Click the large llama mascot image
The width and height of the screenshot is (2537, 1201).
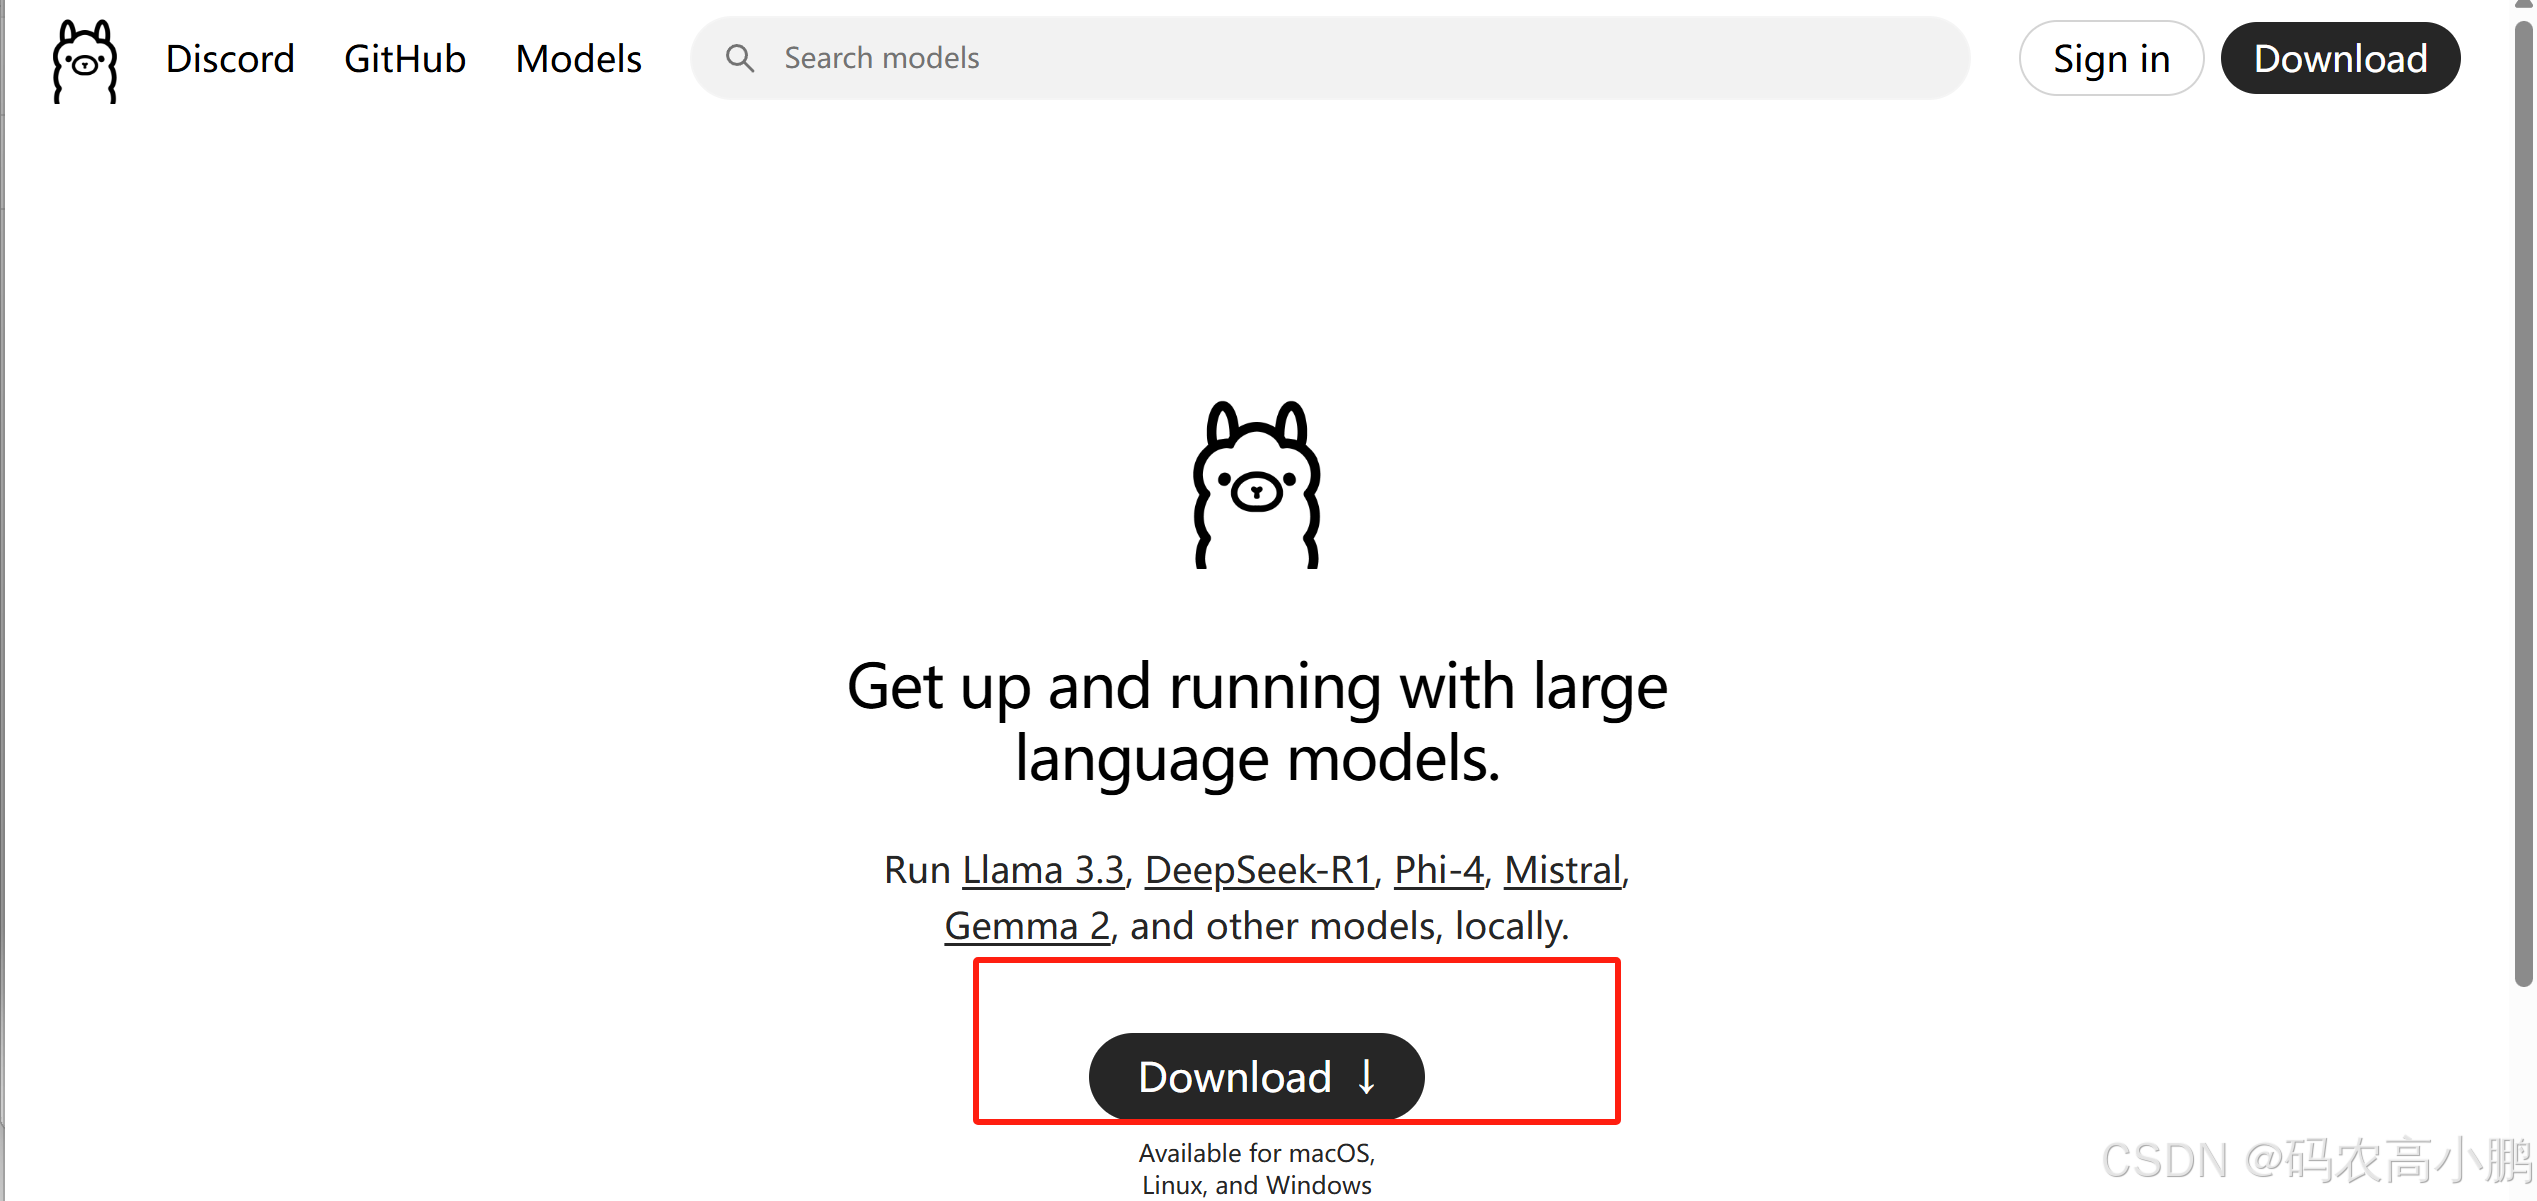1257,485
